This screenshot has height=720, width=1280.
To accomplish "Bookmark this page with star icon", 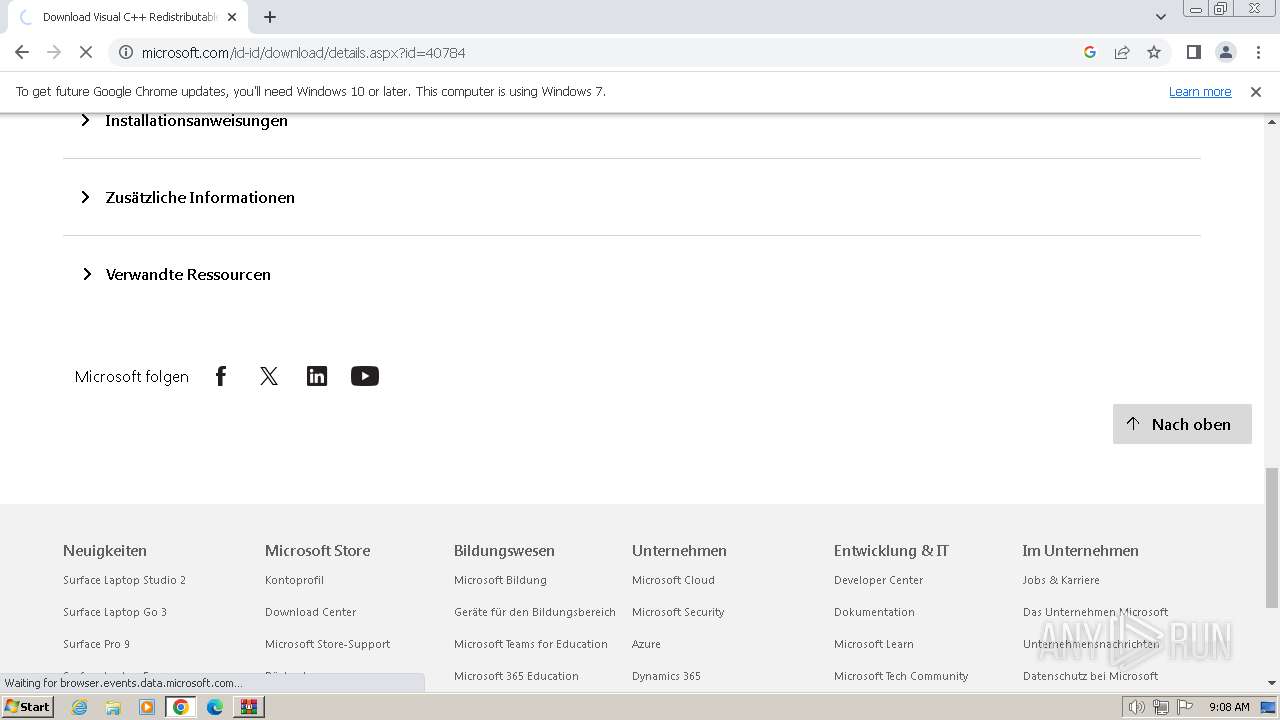I will click(x=1154, y=53).
